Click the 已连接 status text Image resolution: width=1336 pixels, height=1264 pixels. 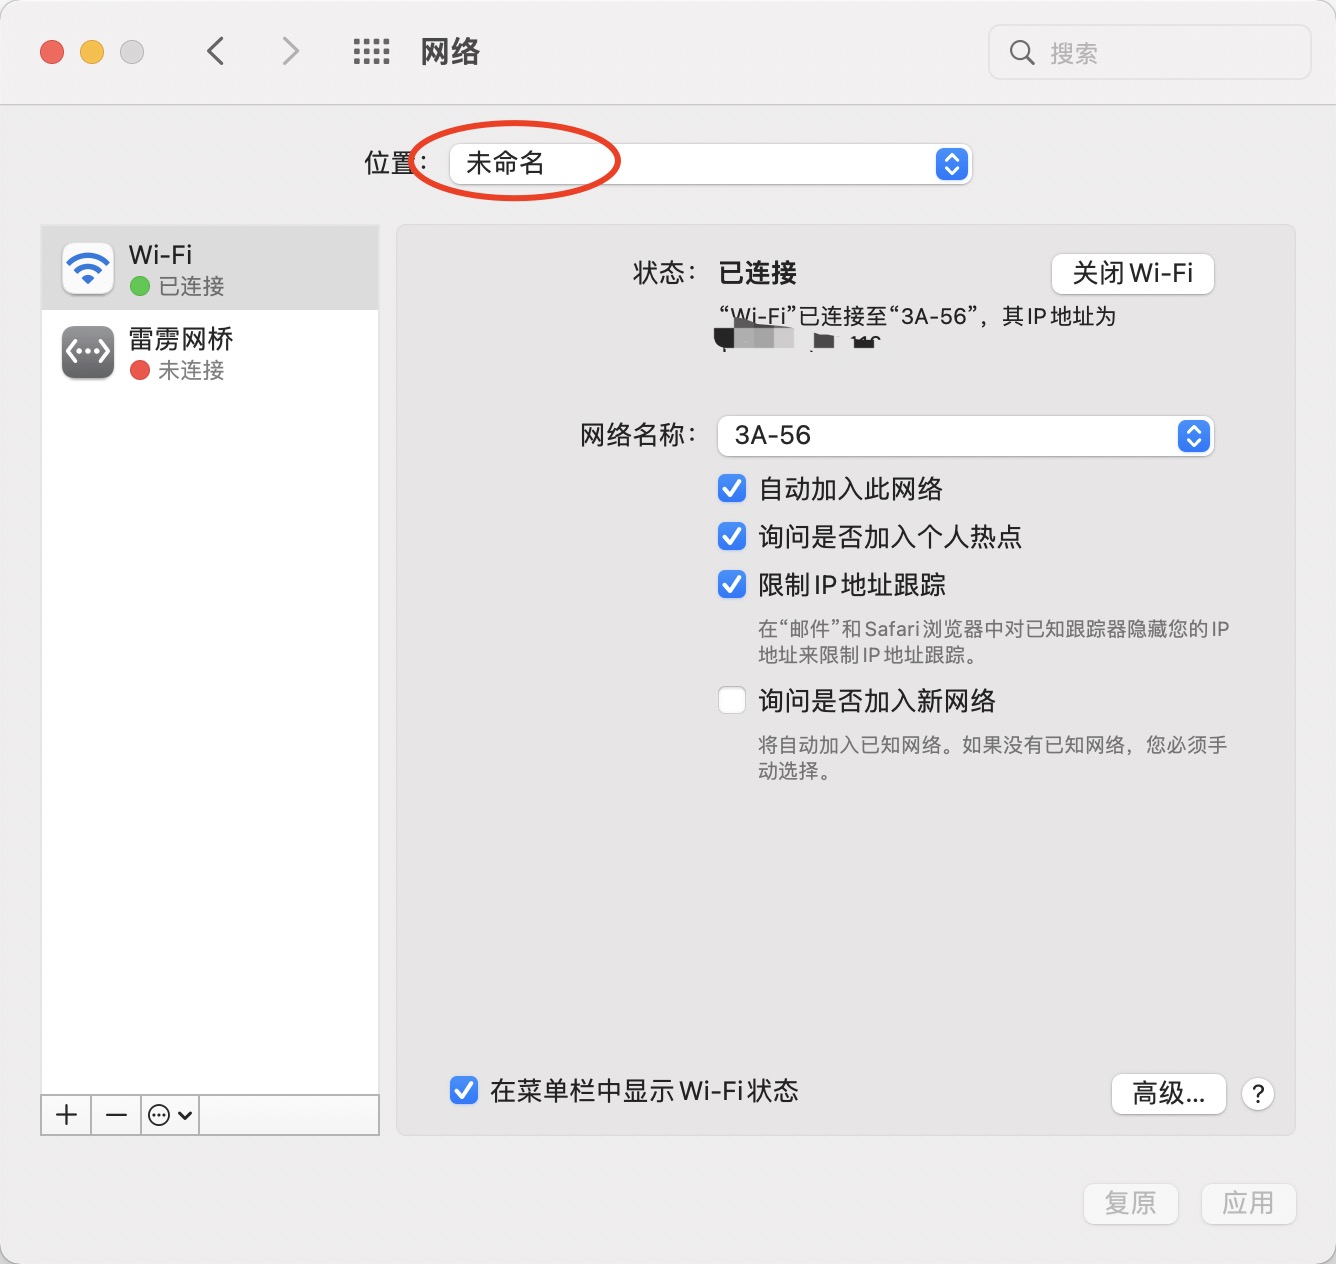[758, 273]
